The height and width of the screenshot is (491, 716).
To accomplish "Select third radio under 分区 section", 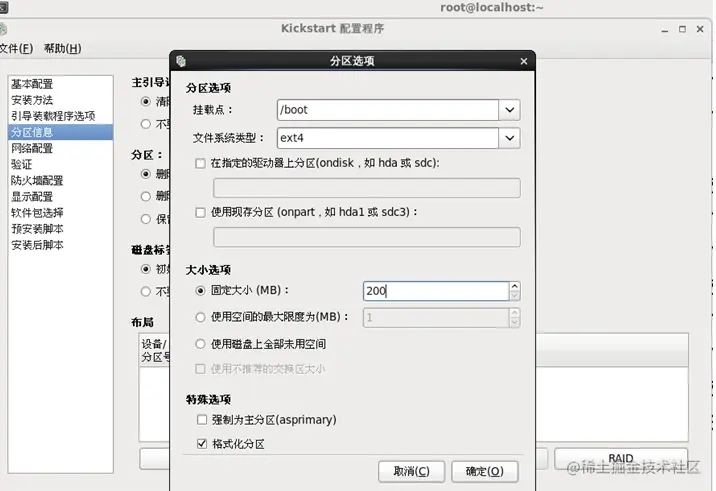I will 146,219.
